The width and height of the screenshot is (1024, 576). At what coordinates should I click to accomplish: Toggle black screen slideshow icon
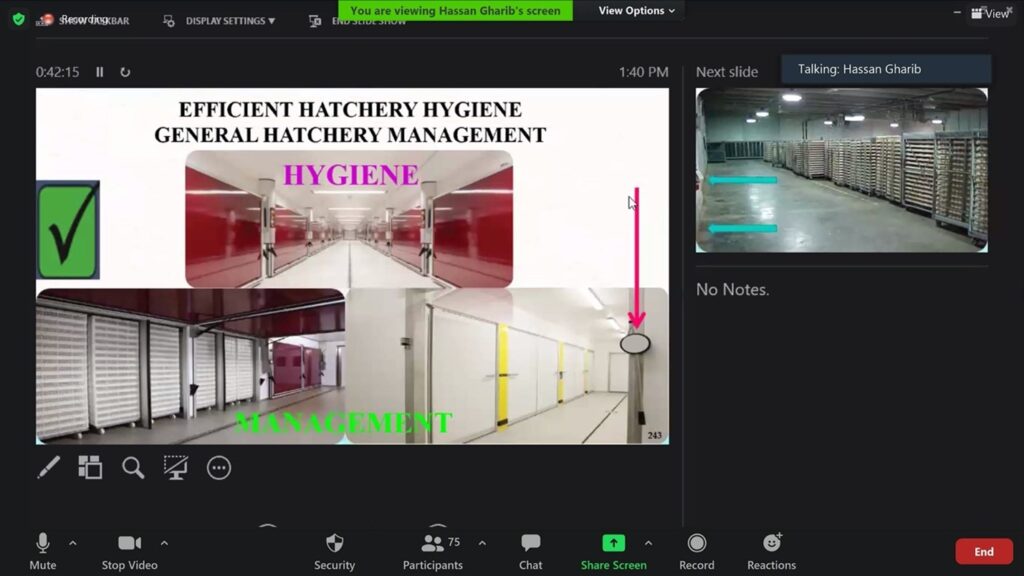(176, 467)
